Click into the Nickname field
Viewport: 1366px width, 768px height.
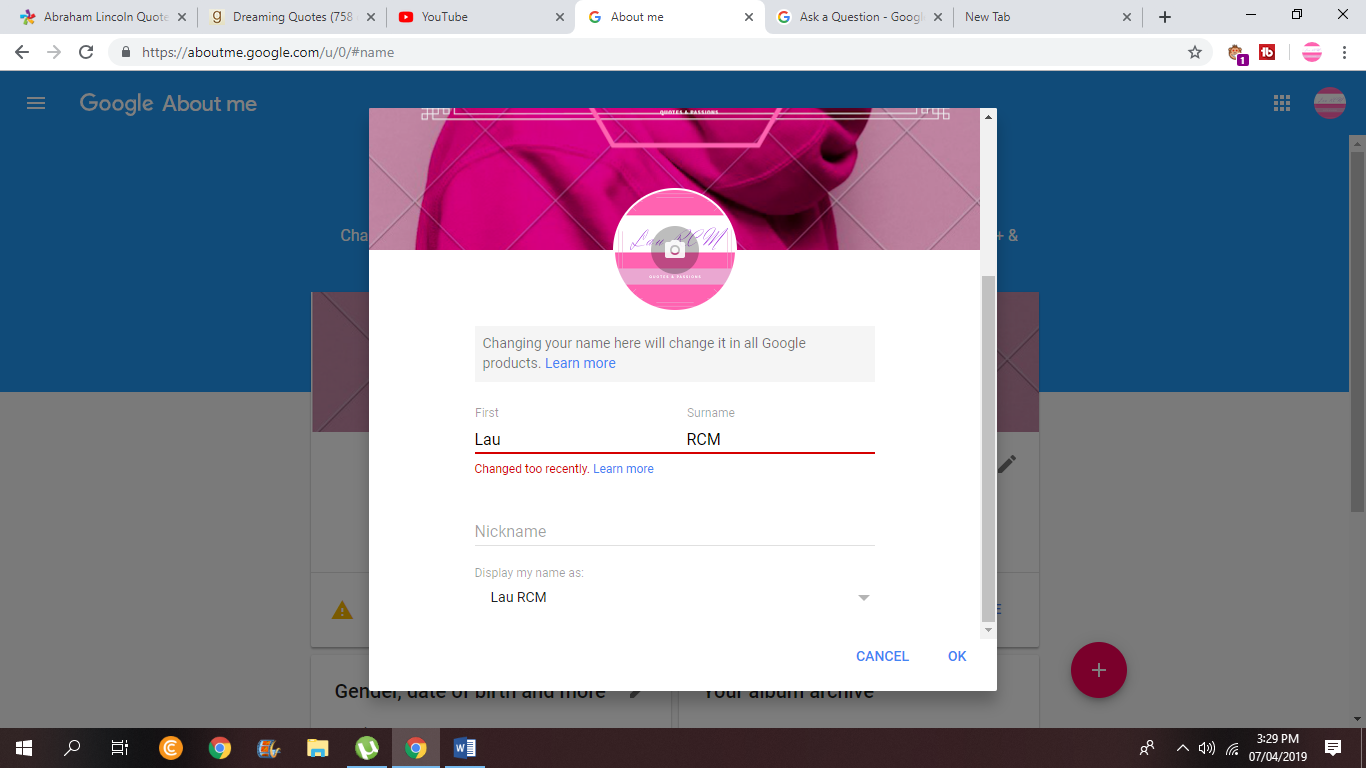click(674, 531)
